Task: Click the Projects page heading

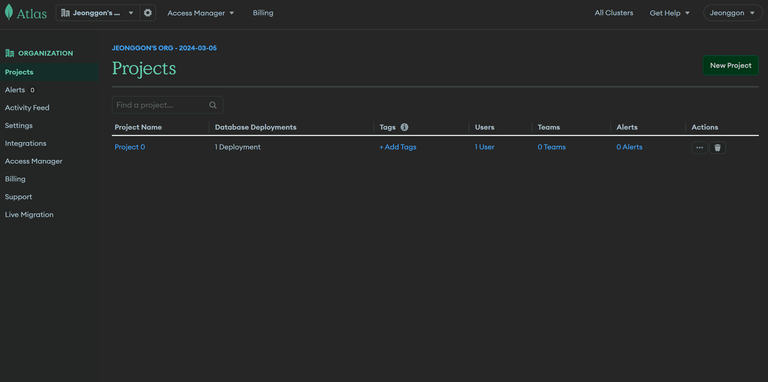Action: 144,69
